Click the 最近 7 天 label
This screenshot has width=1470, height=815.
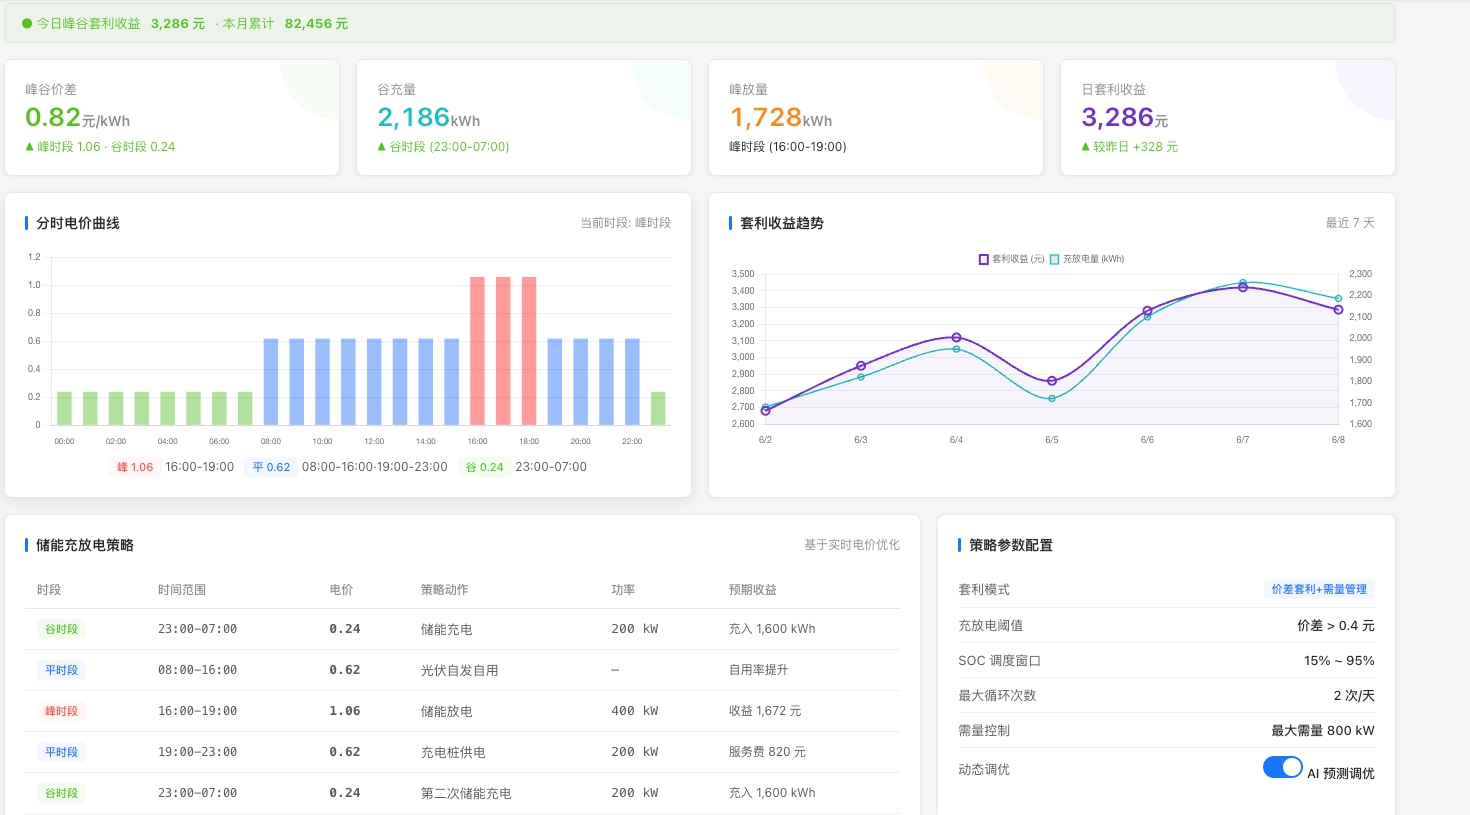pyautogui.click(x=1350, y=223)
